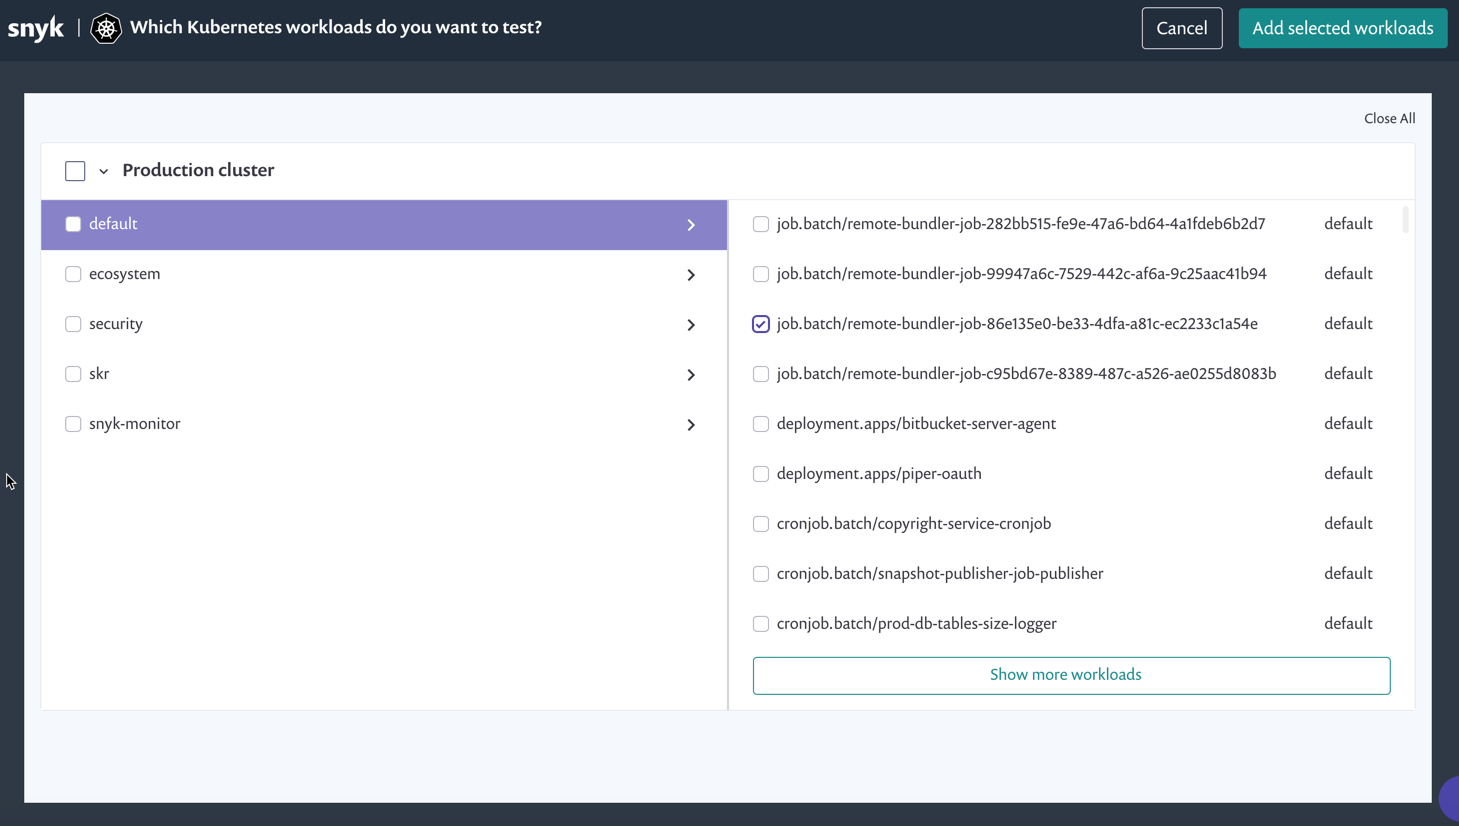Check the skr namespace checkbox
Viewport: 1459px width, 826px height.
coord(73,374)
